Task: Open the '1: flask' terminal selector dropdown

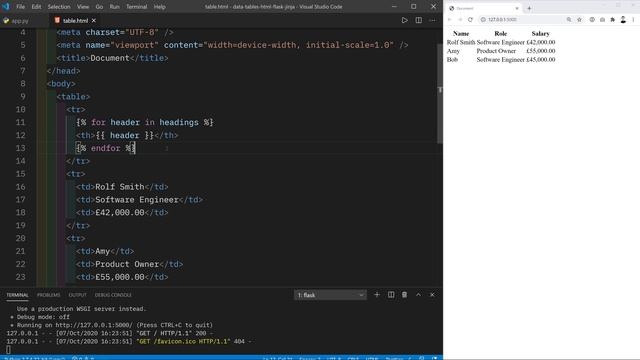Action: (330, 295)
